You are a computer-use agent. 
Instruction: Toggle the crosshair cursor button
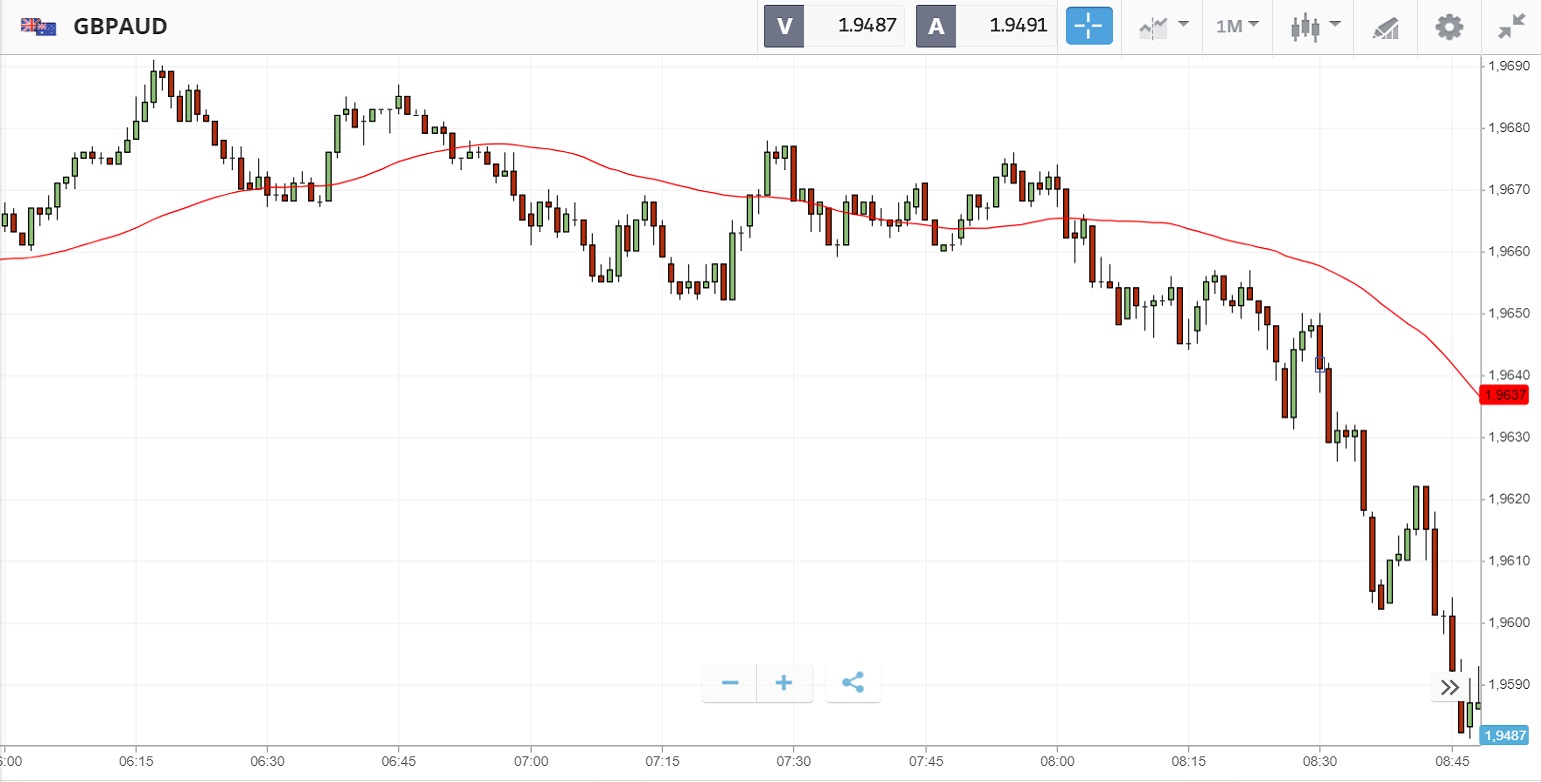pos(1089,26)
